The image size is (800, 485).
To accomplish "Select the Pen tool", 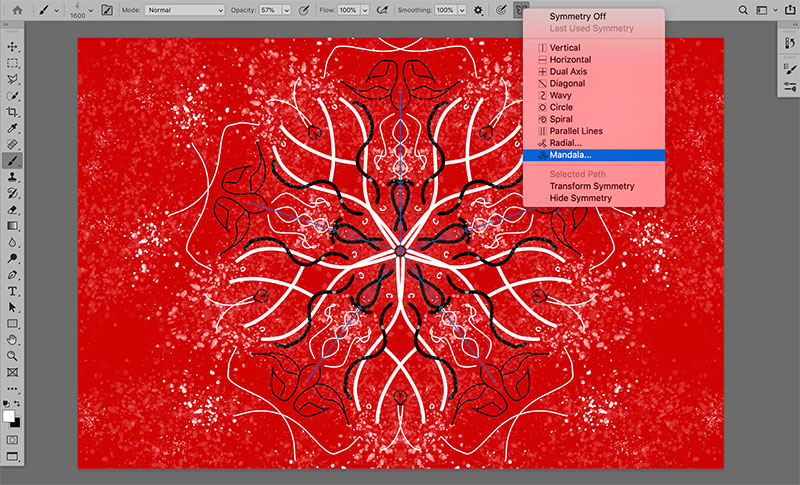I will click(12, 275).
